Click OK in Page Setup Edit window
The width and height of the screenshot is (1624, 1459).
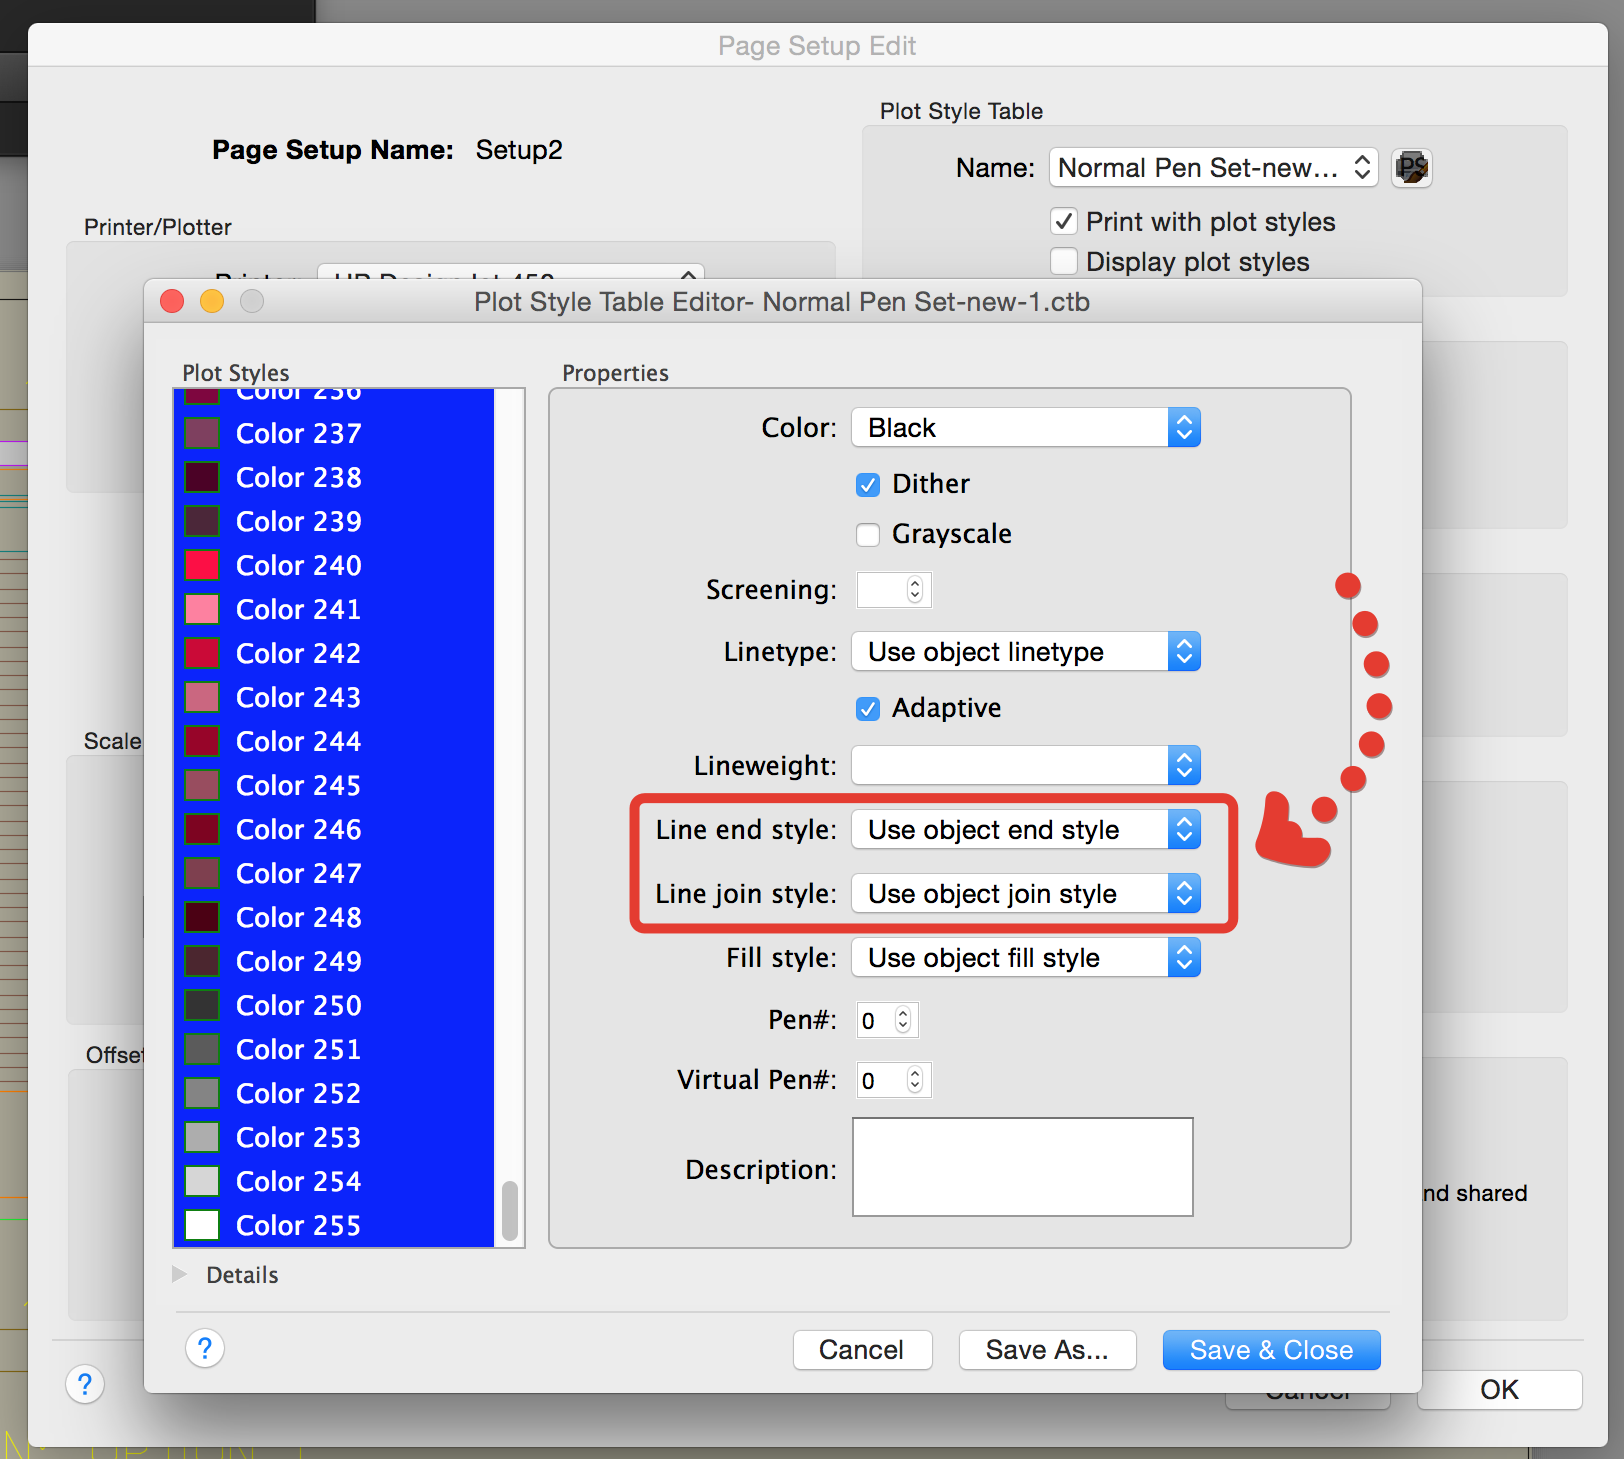[1499, 1390]
